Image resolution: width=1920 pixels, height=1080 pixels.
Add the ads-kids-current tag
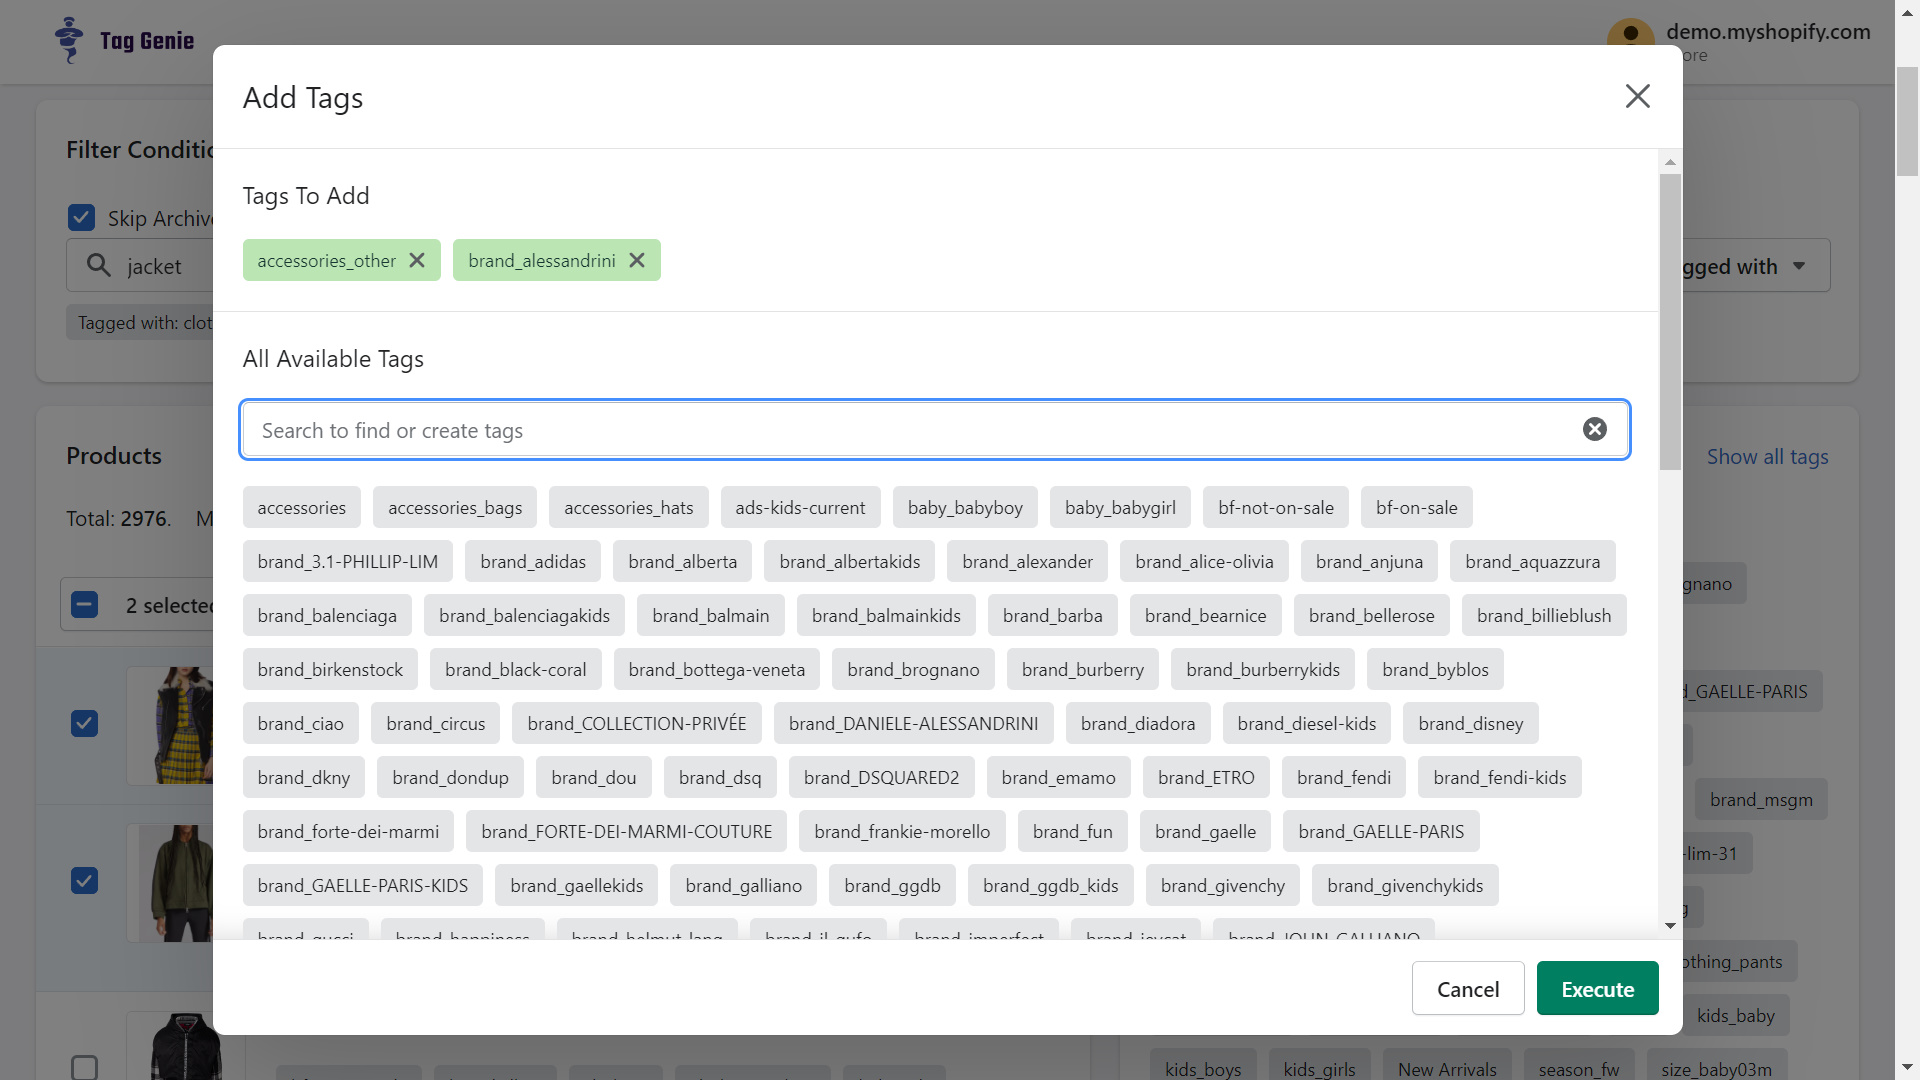800,507
